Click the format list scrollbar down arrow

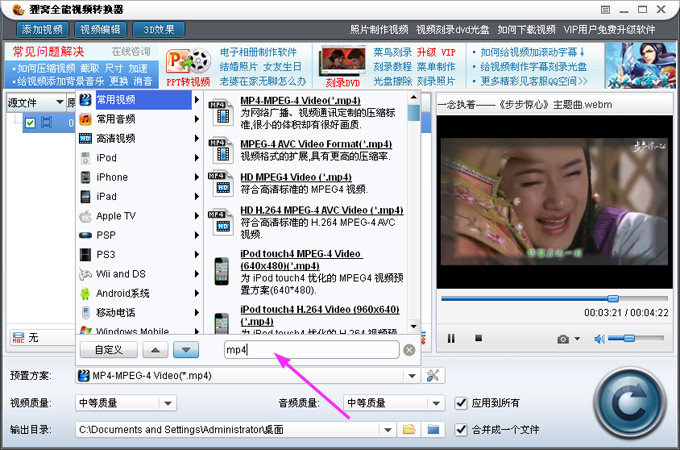[414, 326]
